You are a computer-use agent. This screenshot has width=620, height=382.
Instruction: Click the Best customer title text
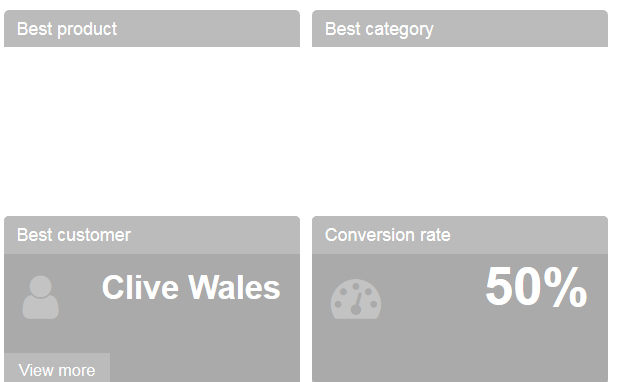pyautogui.click(x=74, y=235)
